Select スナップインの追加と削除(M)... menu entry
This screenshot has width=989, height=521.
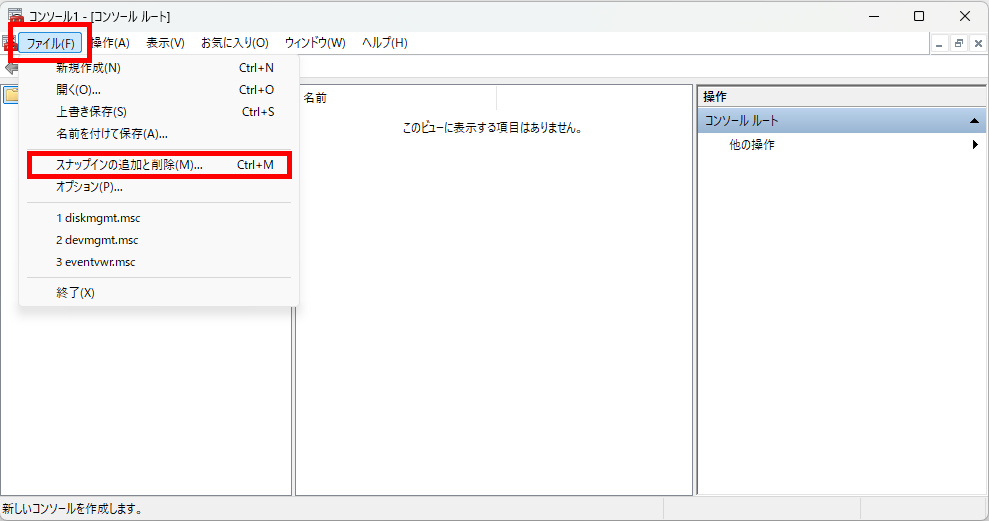(x=130, y=165)
